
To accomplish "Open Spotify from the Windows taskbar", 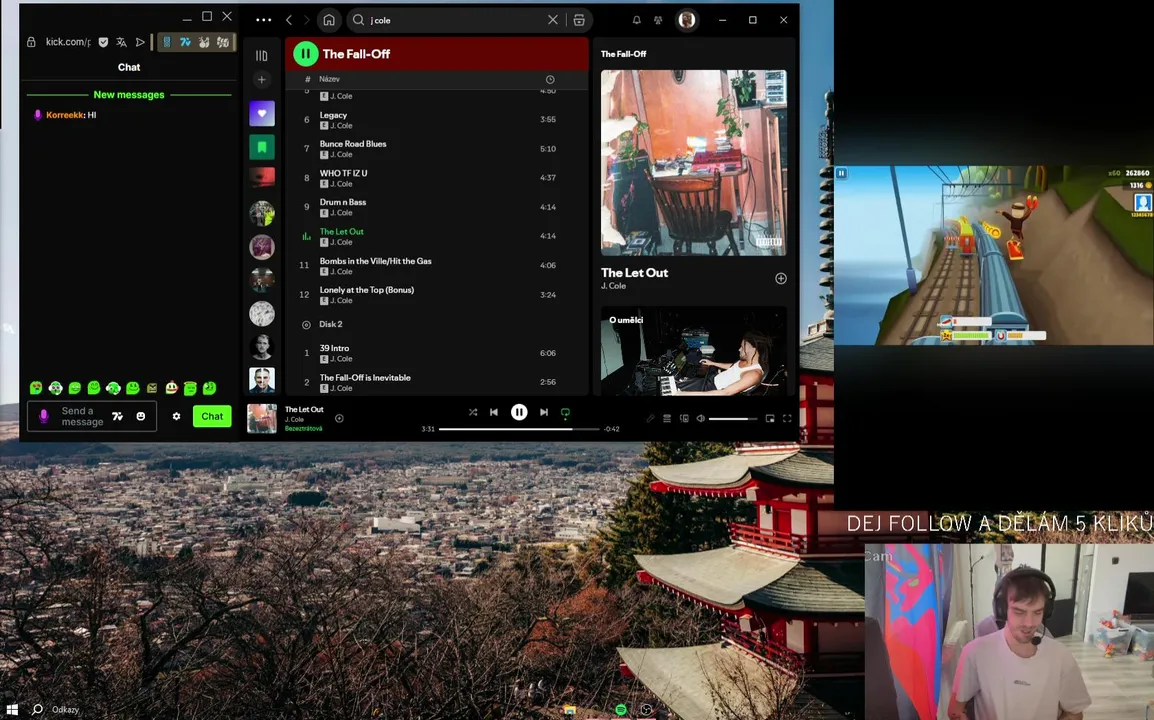I will point(620,710).
